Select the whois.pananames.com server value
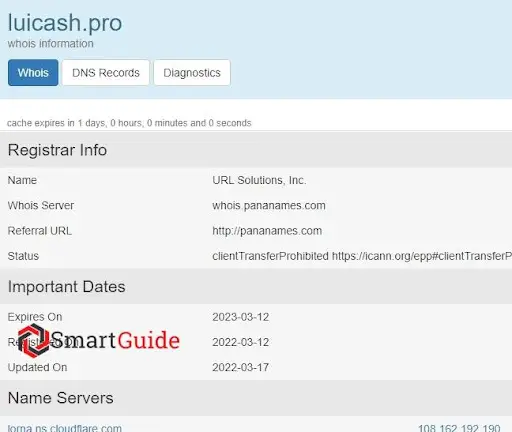512x432 pixels. (269, 205)
